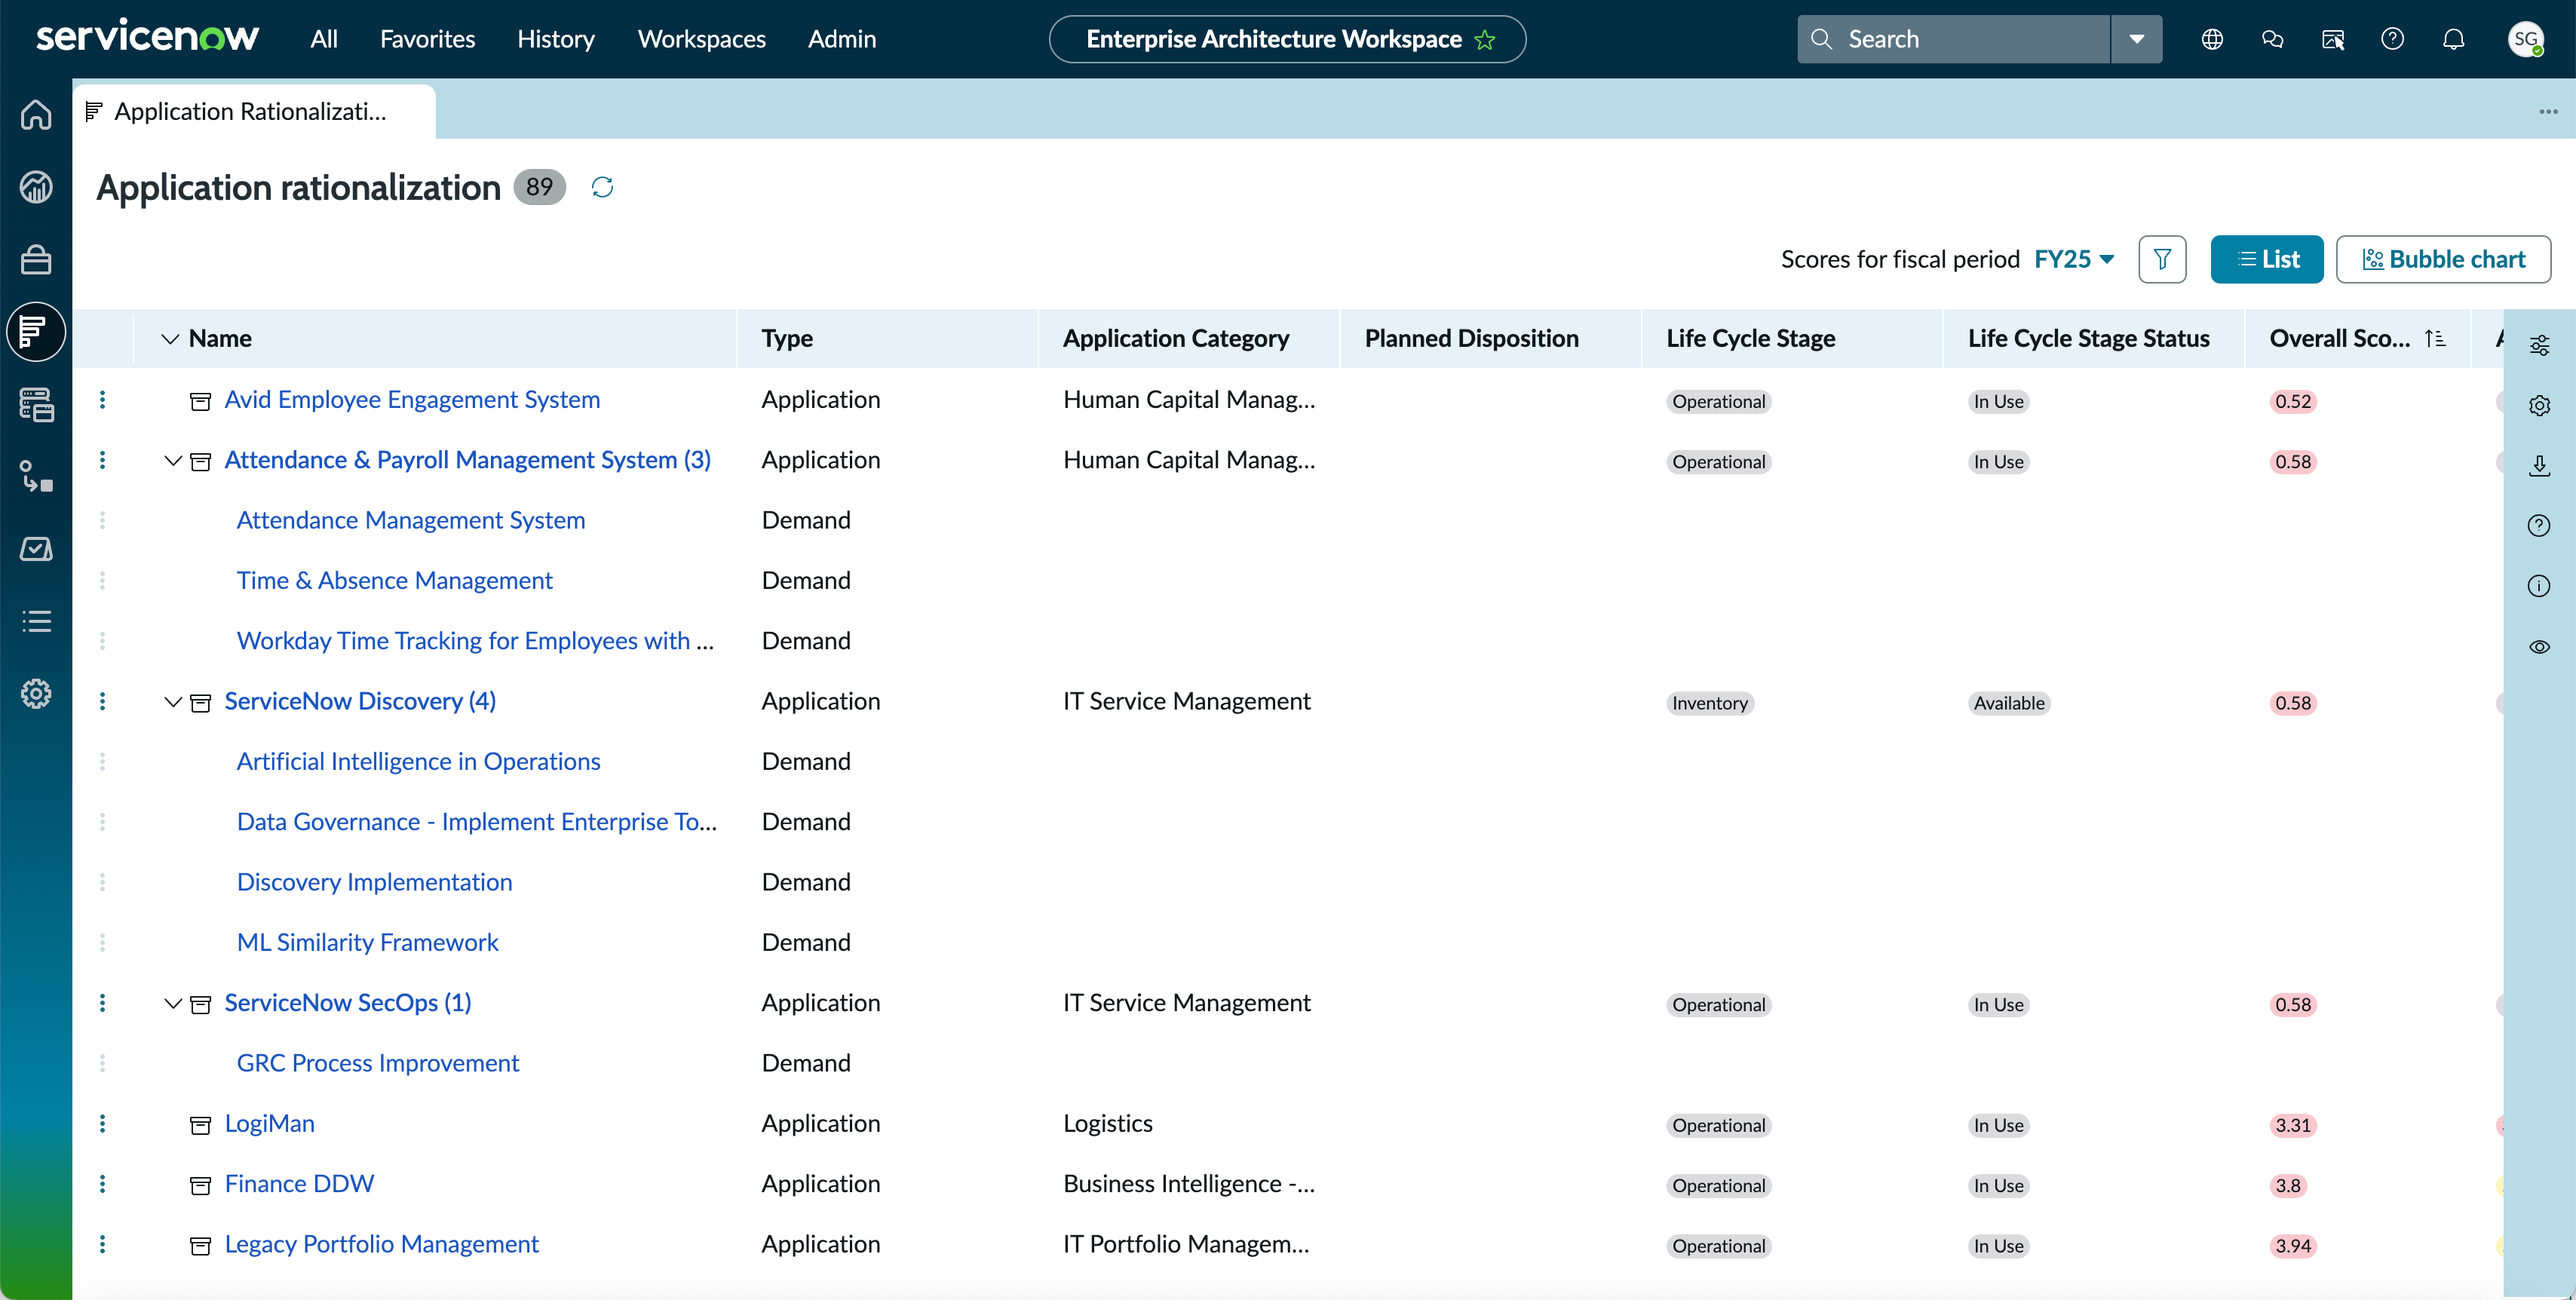
Task: Collapse the ServiceNow Discovery row
Action: pos(172,701)
